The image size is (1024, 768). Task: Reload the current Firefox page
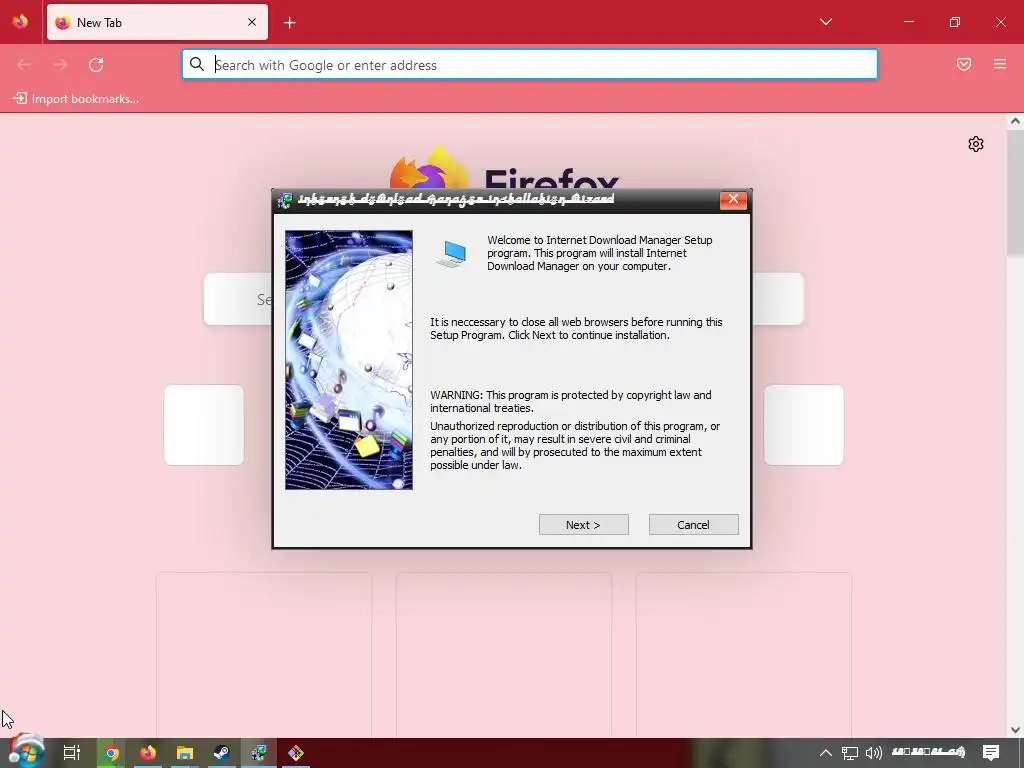point(96,65)
